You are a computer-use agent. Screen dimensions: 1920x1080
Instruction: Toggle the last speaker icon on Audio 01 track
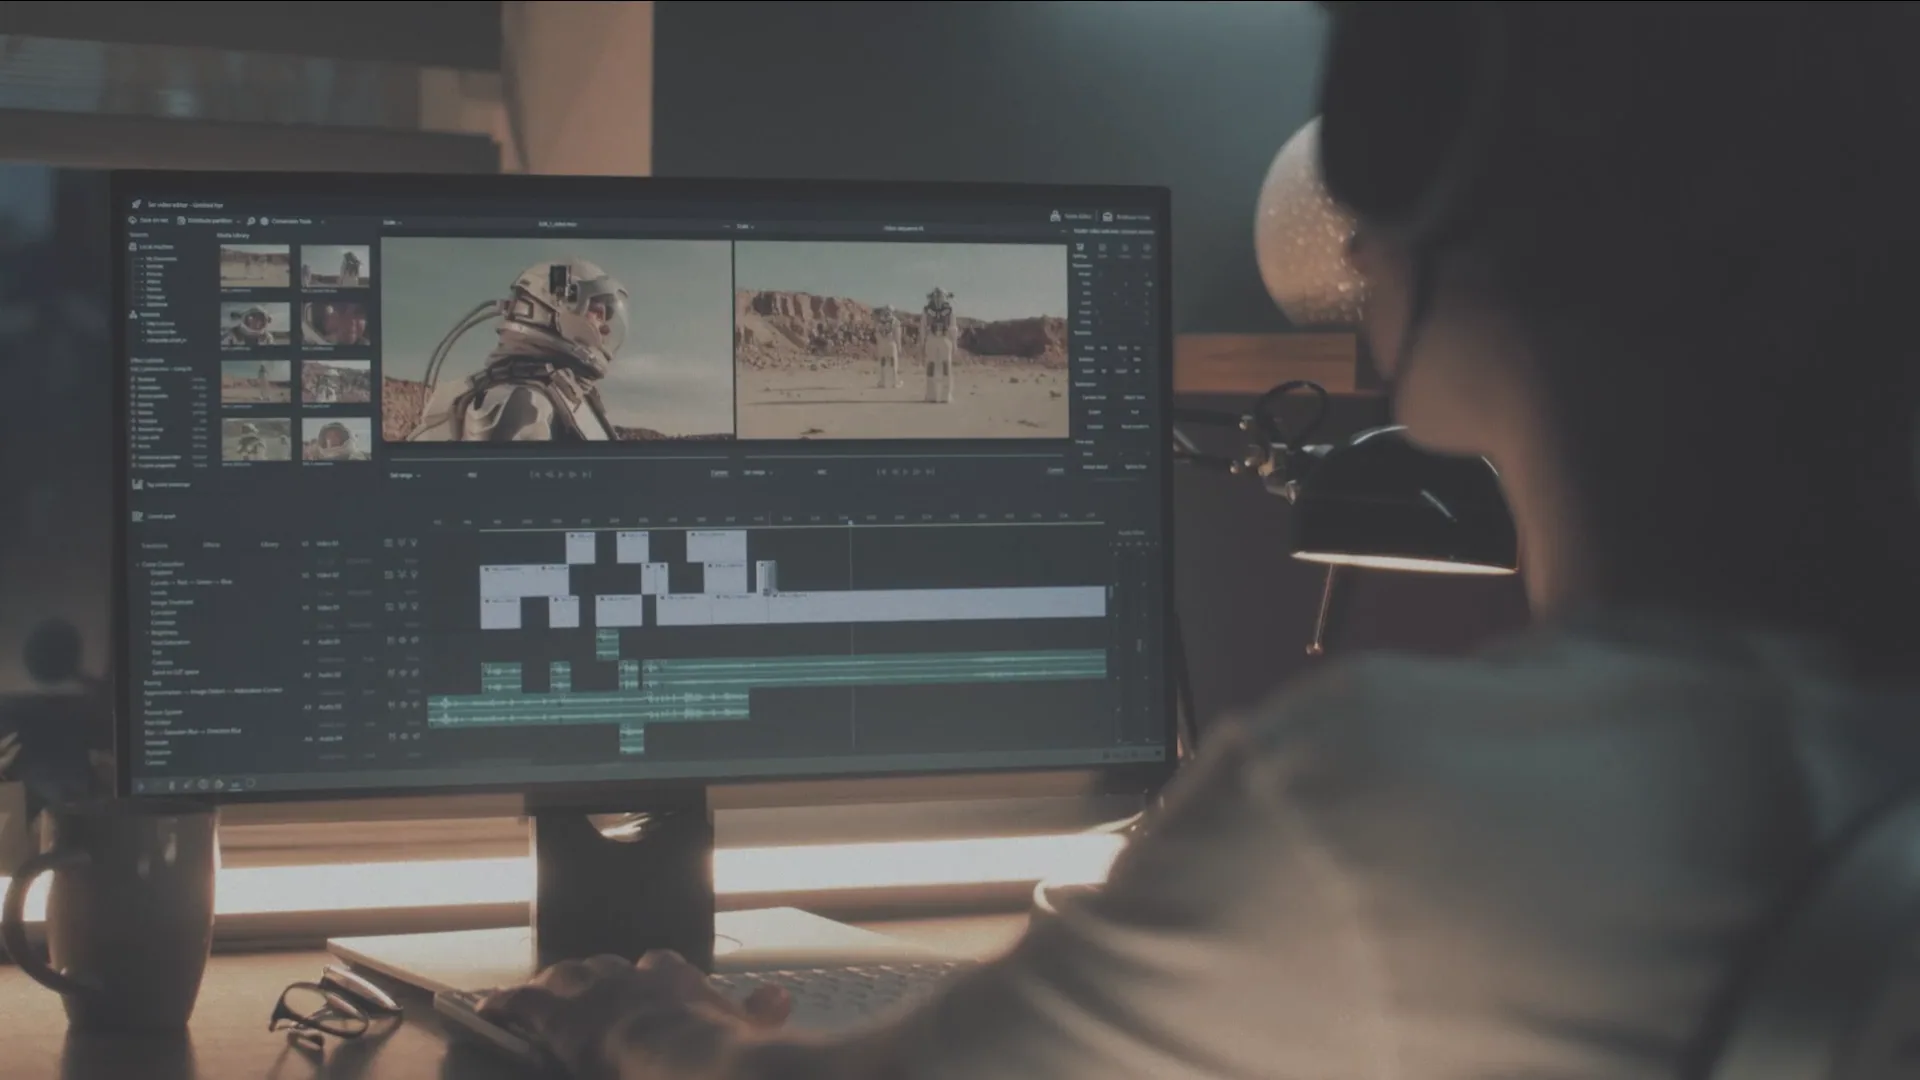pos(414,641)
